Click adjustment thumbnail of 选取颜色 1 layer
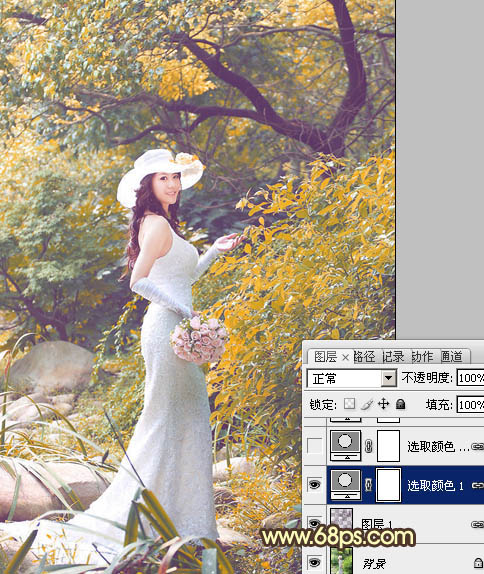The width and height of the screenshot is (484, 574). pyautogui.click(x=345, y=485)
